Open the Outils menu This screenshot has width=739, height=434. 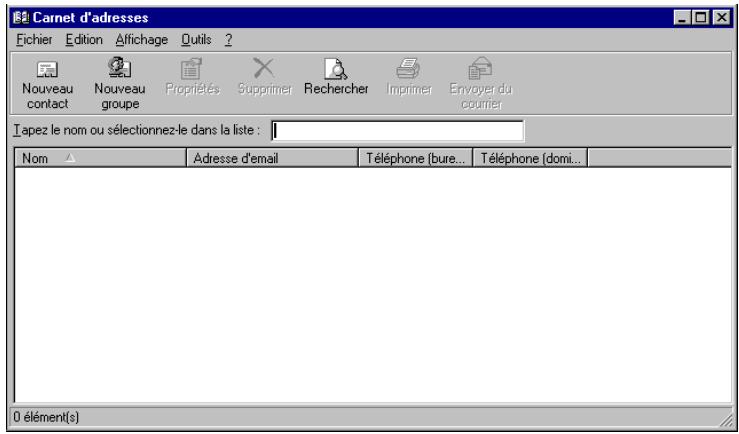pos(196,40)
